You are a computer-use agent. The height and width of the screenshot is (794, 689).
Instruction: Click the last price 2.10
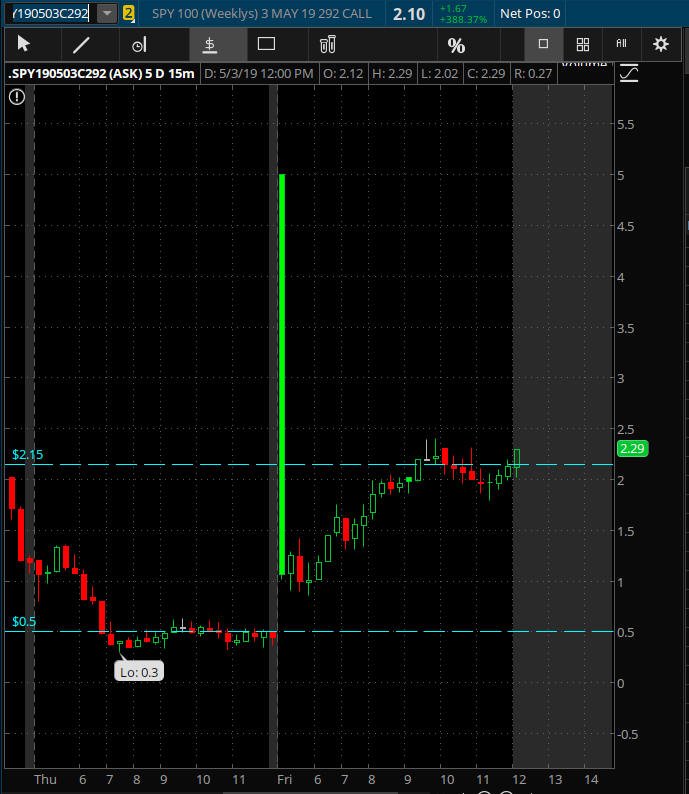coord(409,14)
